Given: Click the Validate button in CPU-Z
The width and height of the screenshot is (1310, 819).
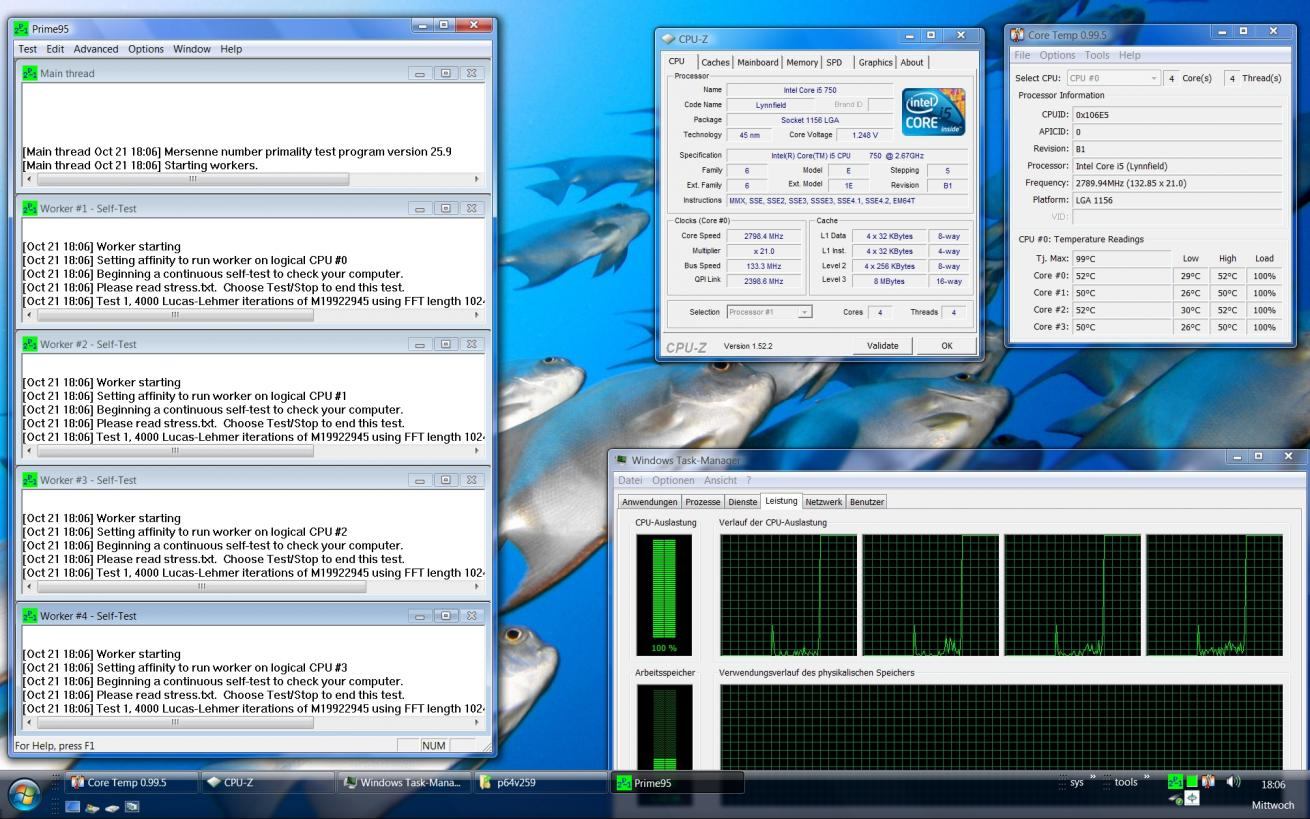Looking at the screenshot, I should (882, 346).
